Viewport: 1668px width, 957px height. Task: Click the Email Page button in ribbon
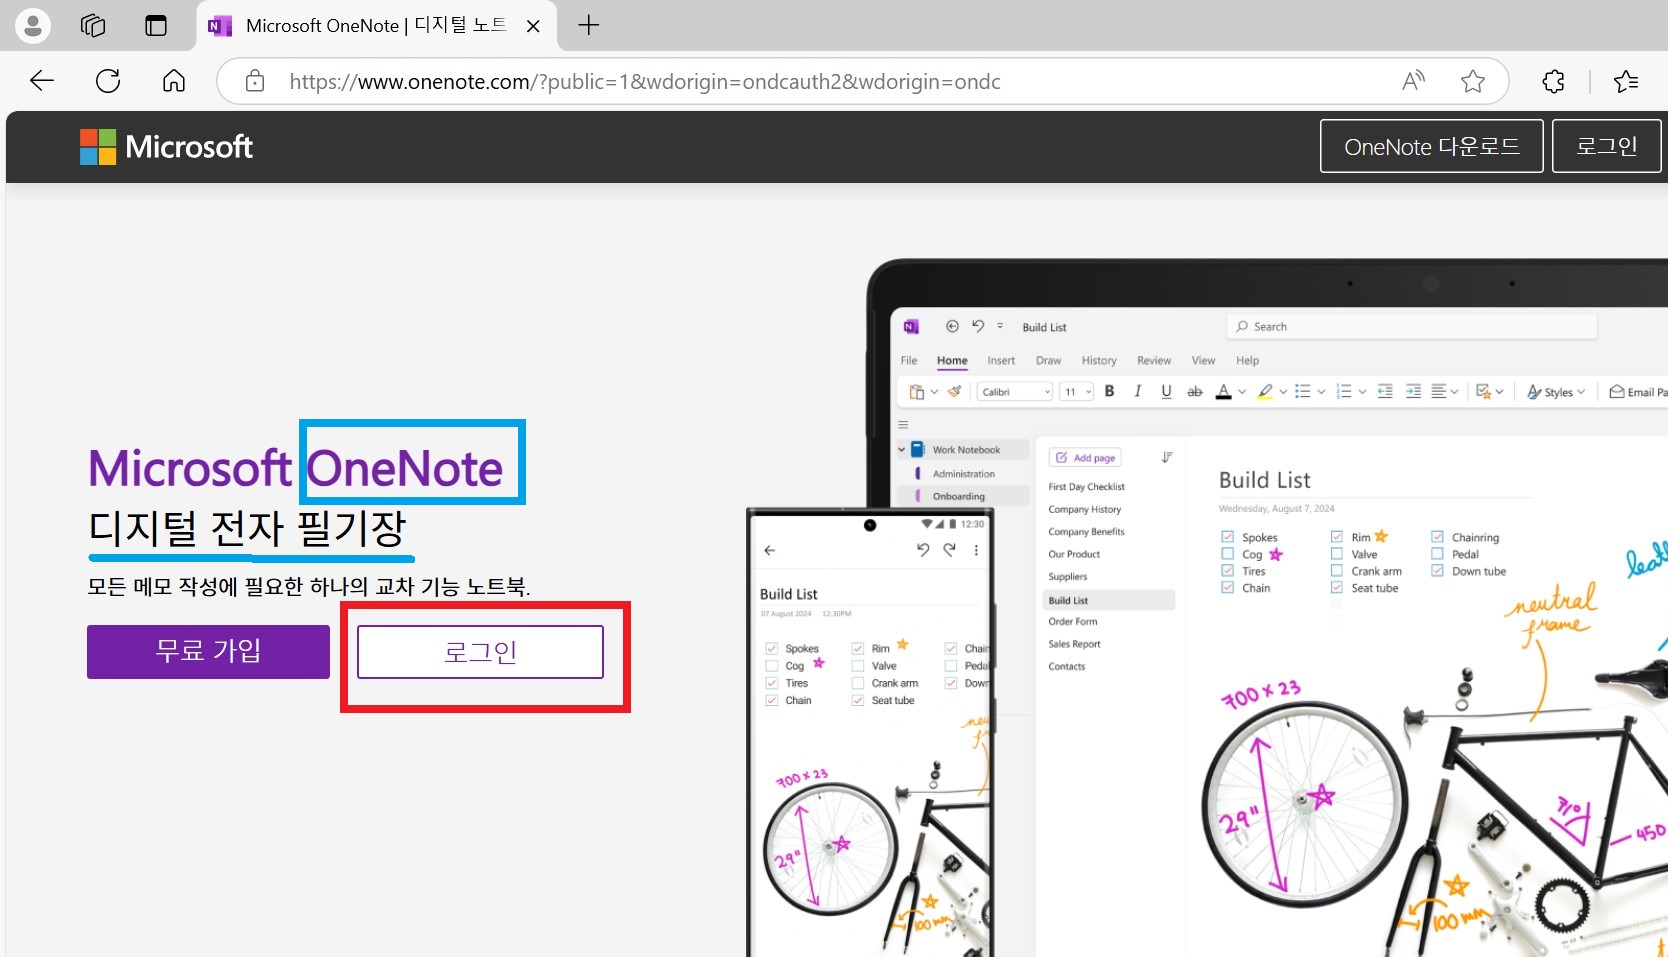pyautogui.click(x=1637, y=392)
